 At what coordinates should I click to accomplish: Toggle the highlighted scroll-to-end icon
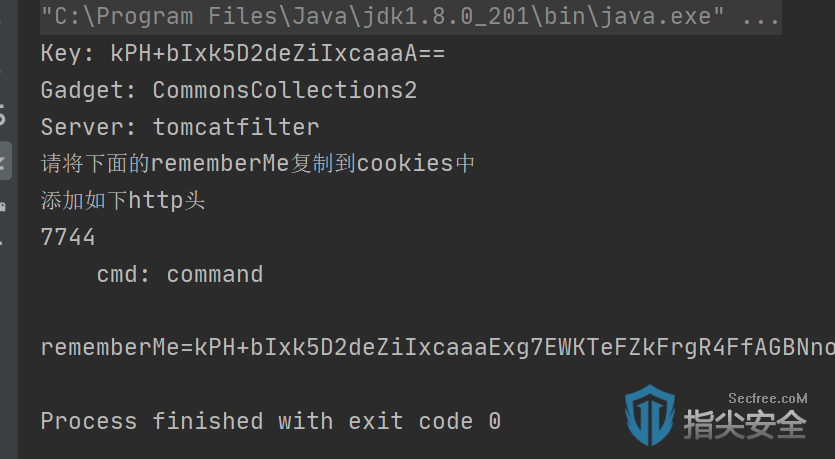click(4, 161)
